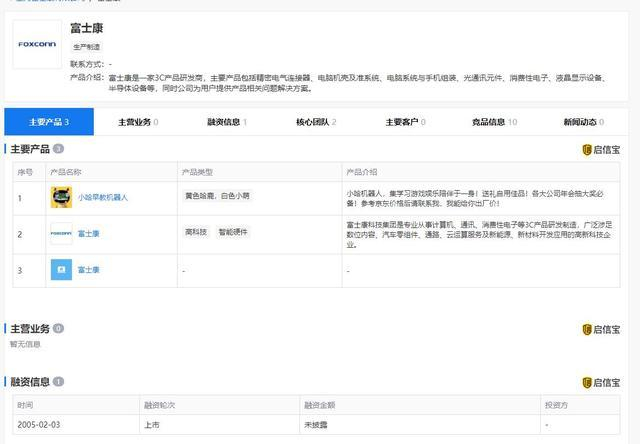640x444 pixels.
Task: Click the 启信宝 logo beside 主要产品 section
Action: tap(601, 150)
